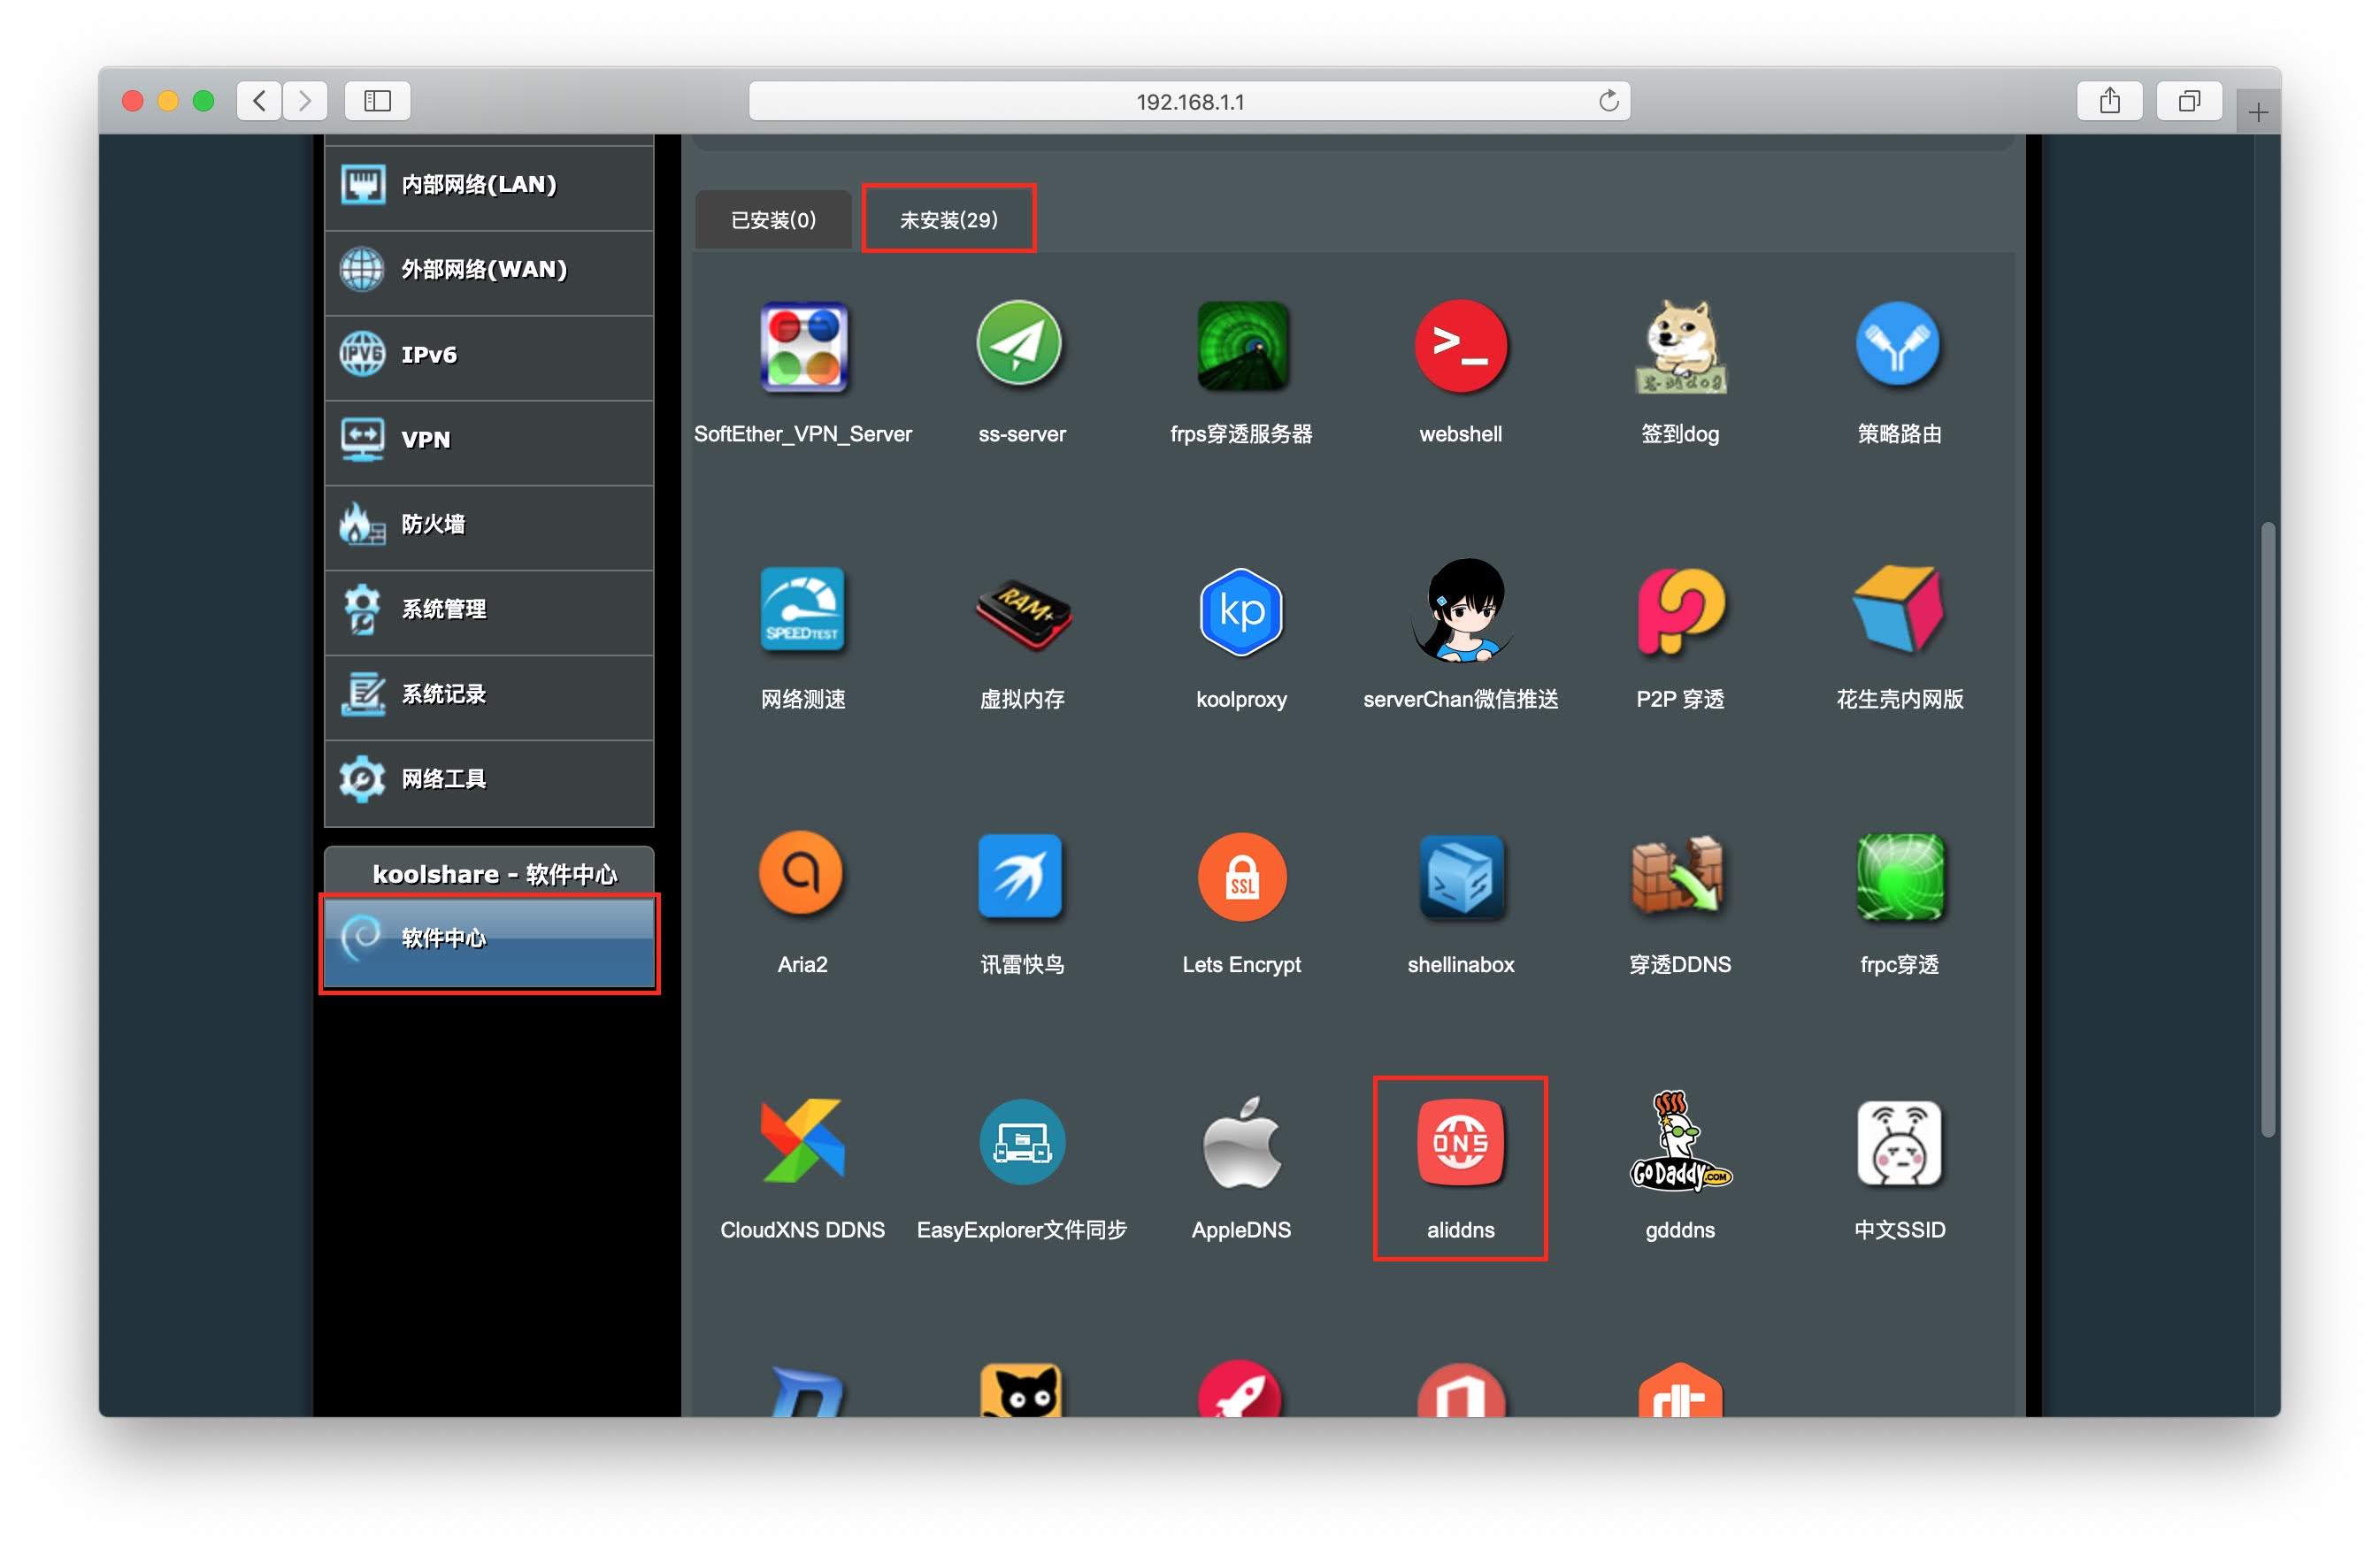This screenshot has width=2380, height=1548.
Task: Click the SoftEther_VPN_Server icon
Action: coord(802,346)
